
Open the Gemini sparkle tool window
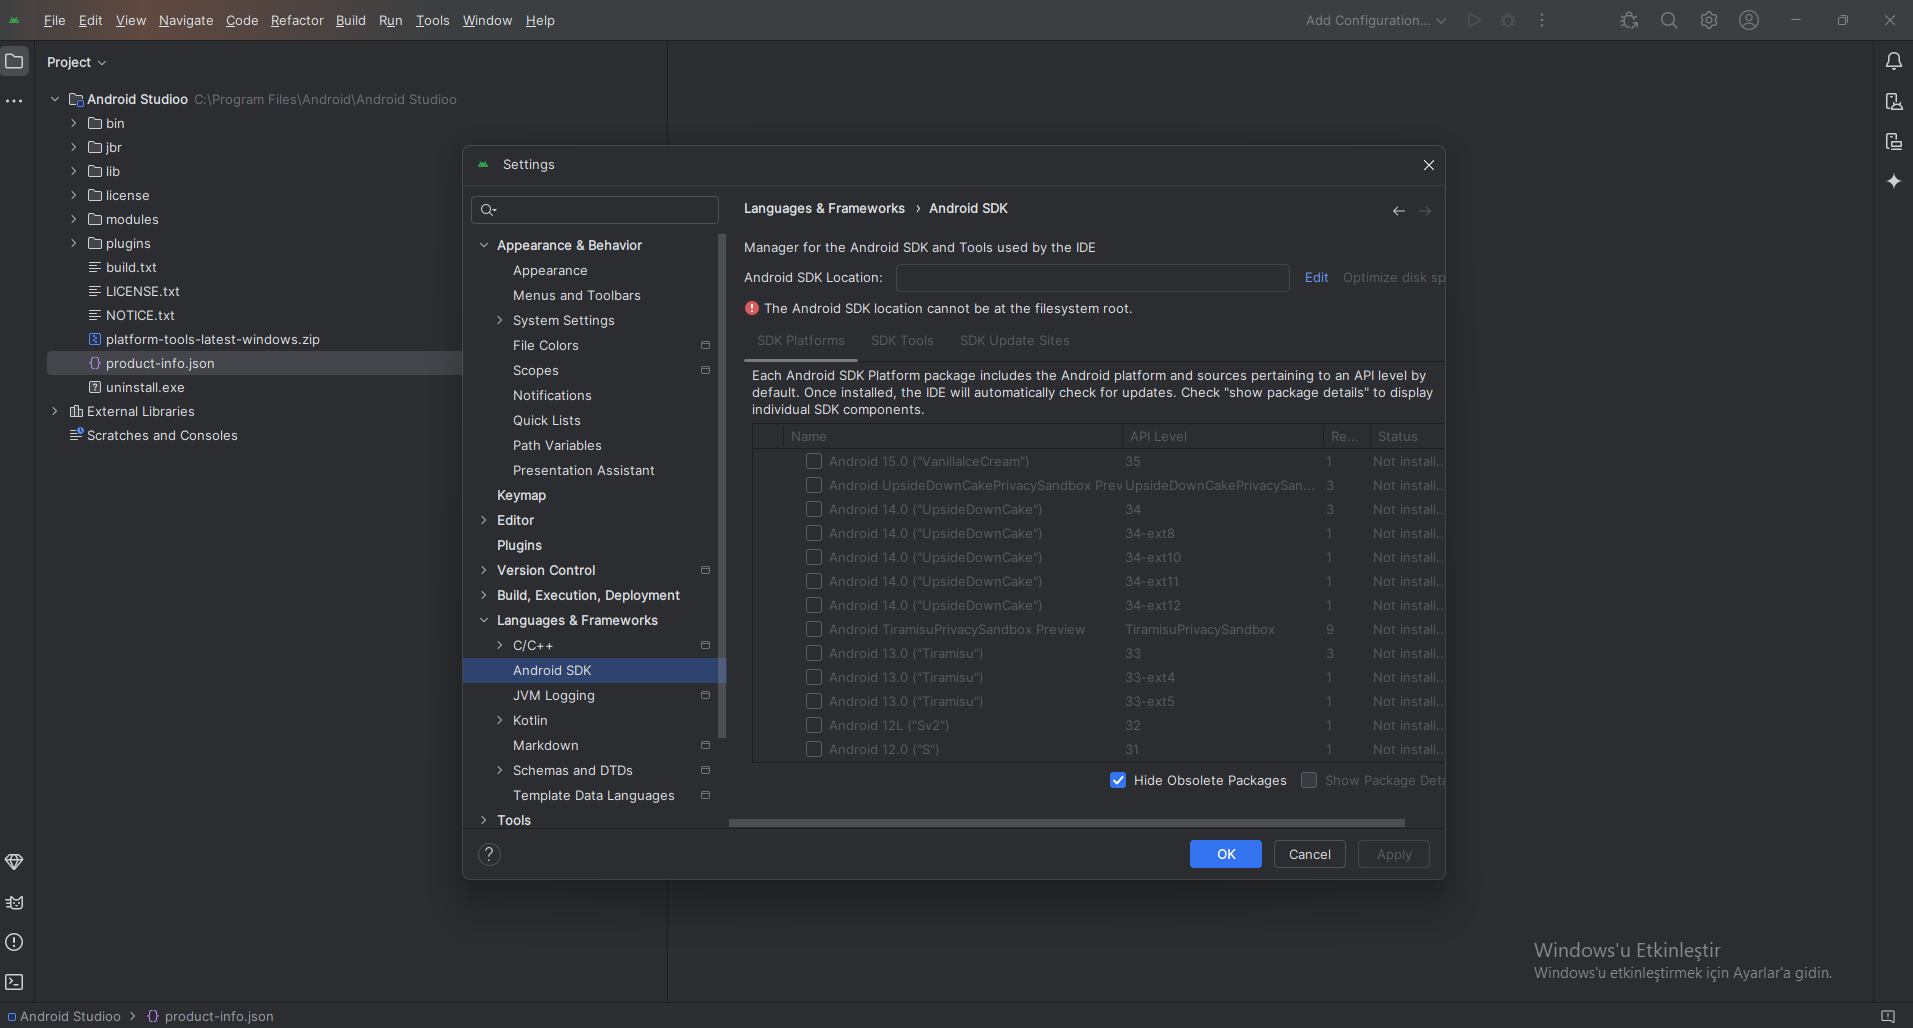coord(1893,181)
